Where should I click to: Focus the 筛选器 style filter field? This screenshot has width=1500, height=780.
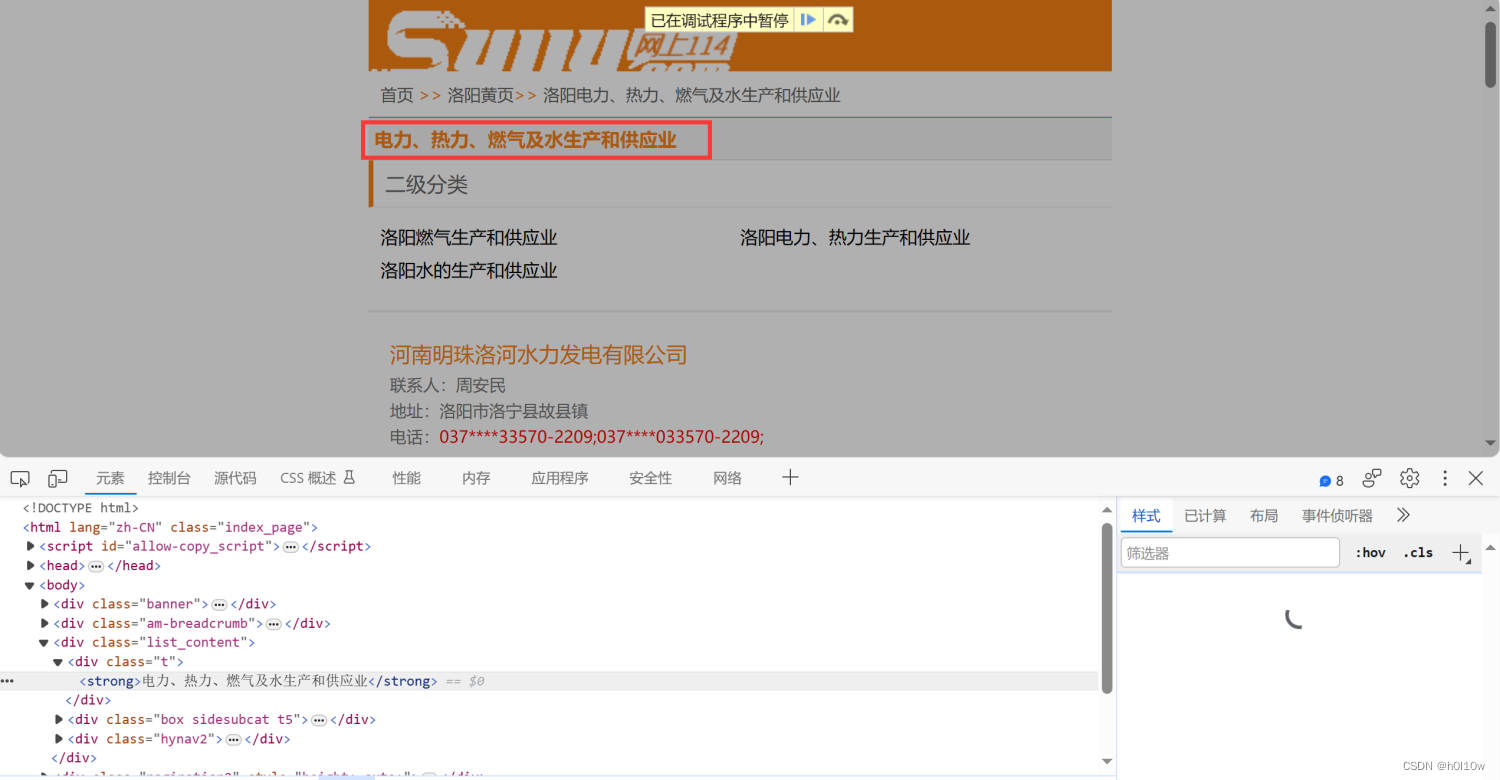click(1230, 553)
